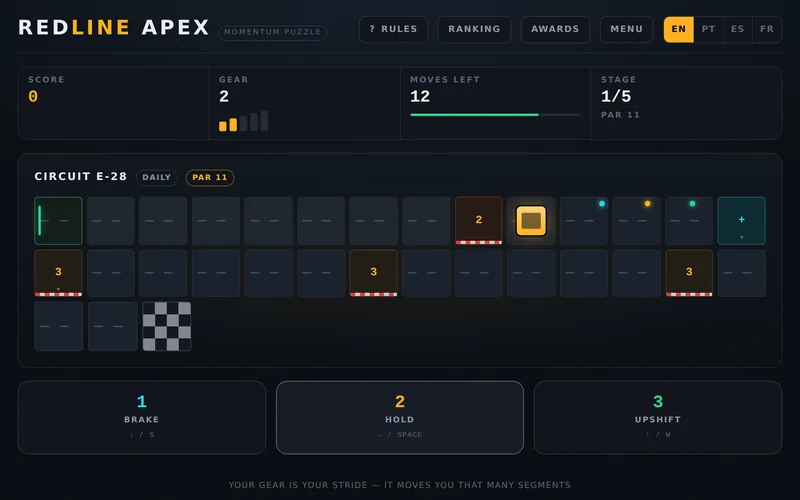Switch language to EN
The width and height of the screenshot is (800, 500).
coord(679,29)
